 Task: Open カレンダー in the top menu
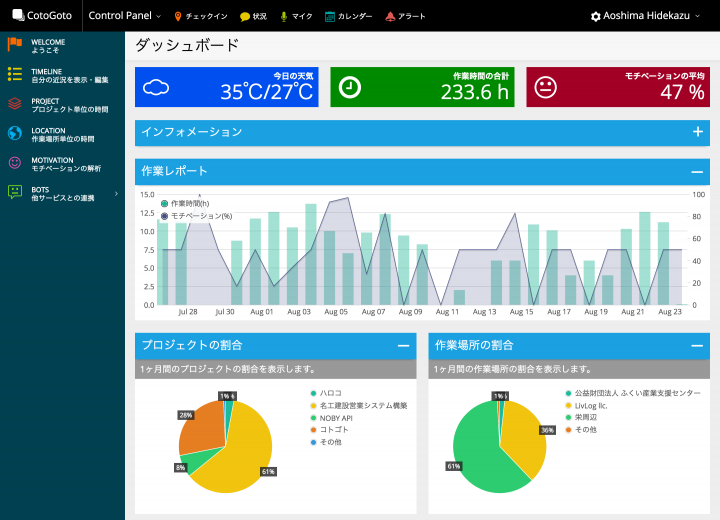[x=349, y=16]
